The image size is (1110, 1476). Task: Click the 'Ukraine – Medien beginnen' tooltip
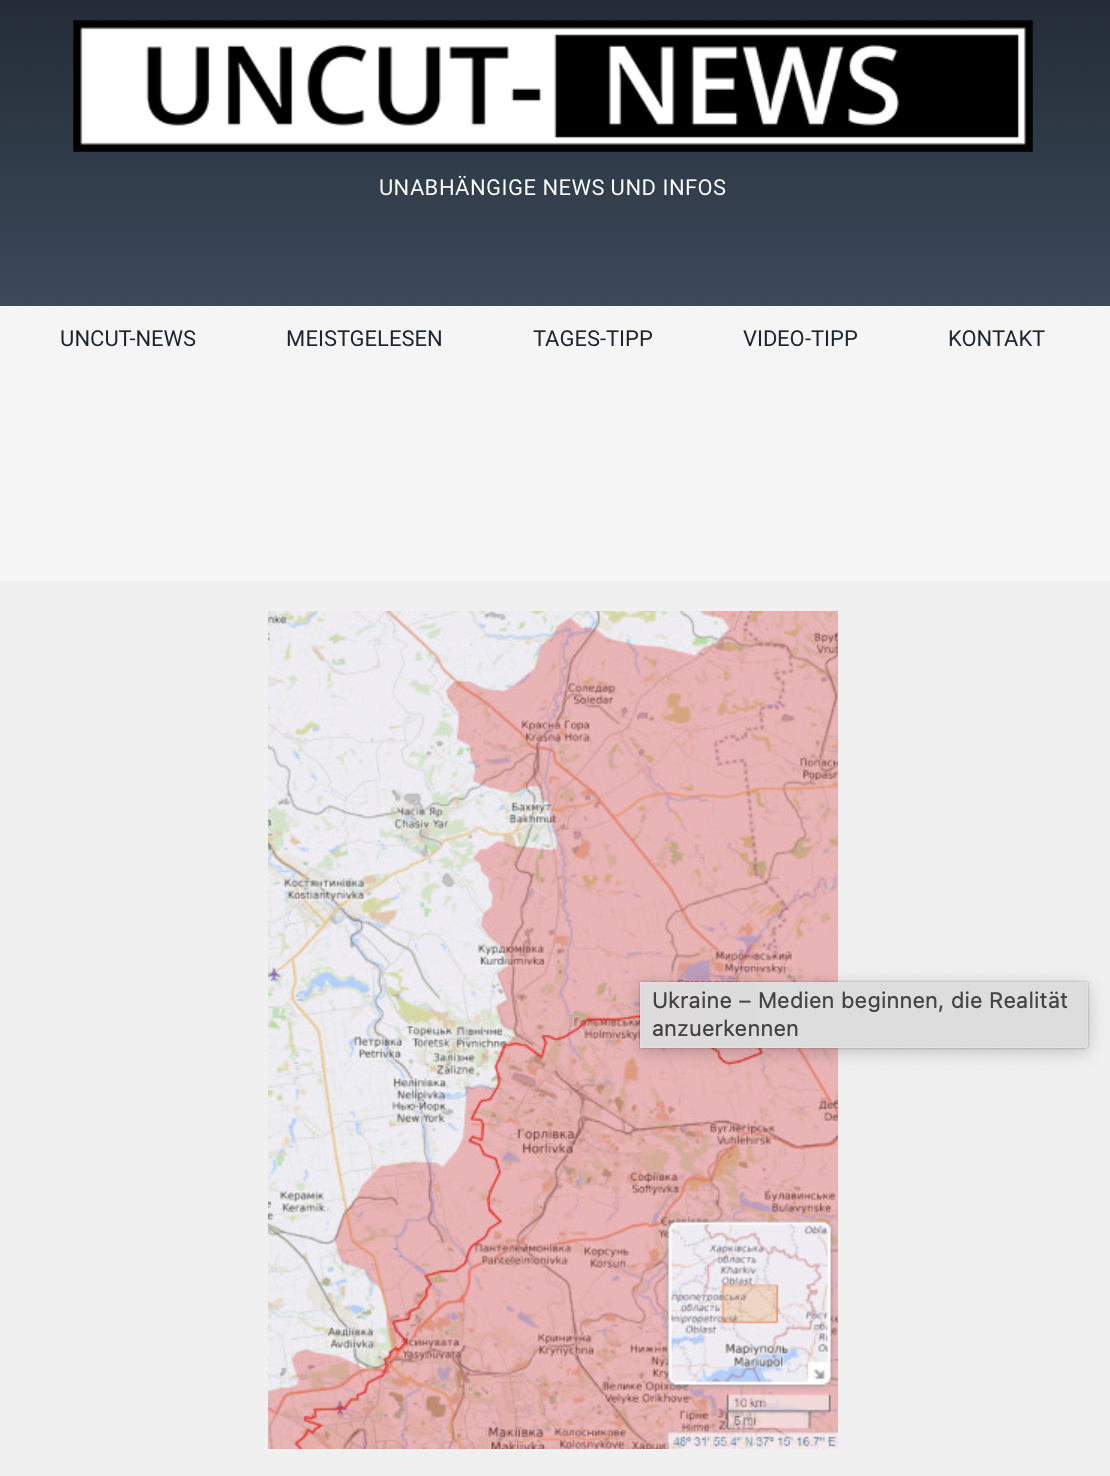click(x=863, y=1015)
